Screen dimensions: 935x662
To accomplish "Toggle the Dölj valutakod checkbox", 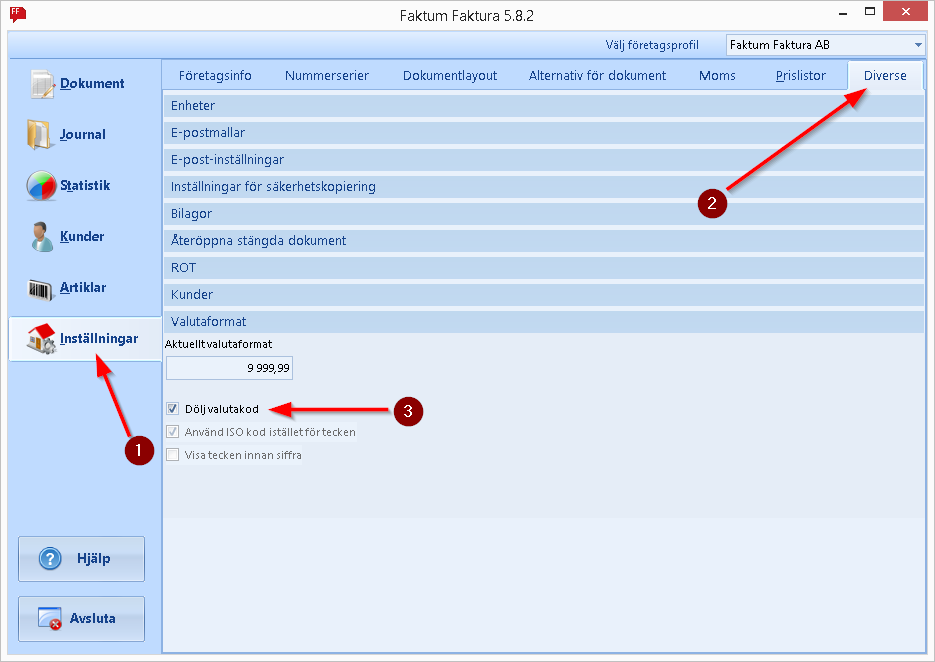I will click(x=173, y=409).
